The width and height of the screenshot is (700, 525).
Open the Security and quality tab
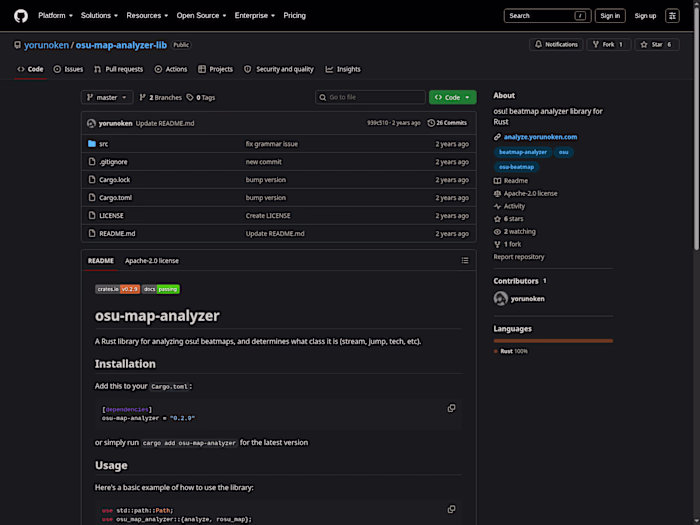[279, 69]
